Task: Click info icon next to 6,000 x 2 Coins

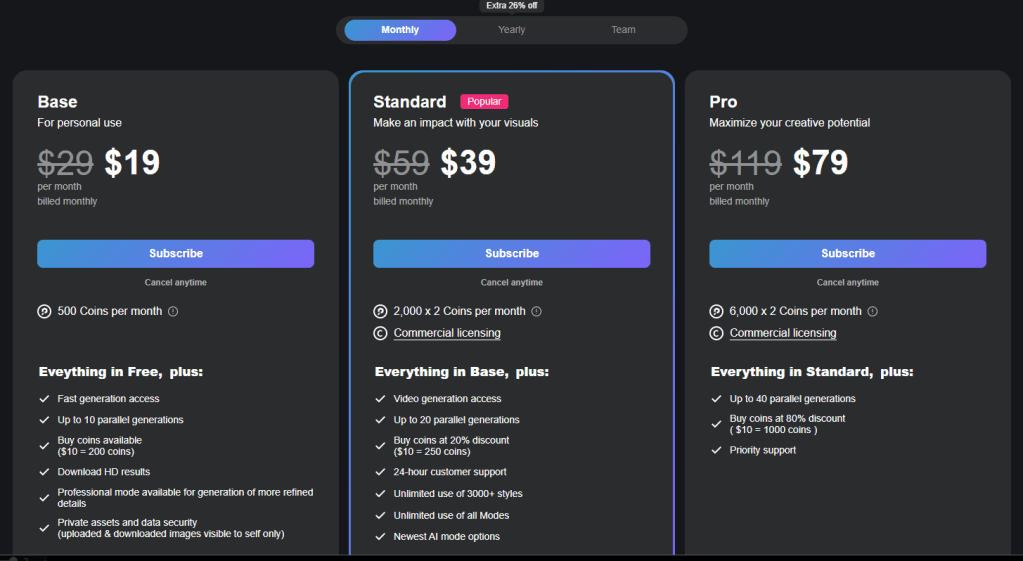Action: tap(873, 312)
